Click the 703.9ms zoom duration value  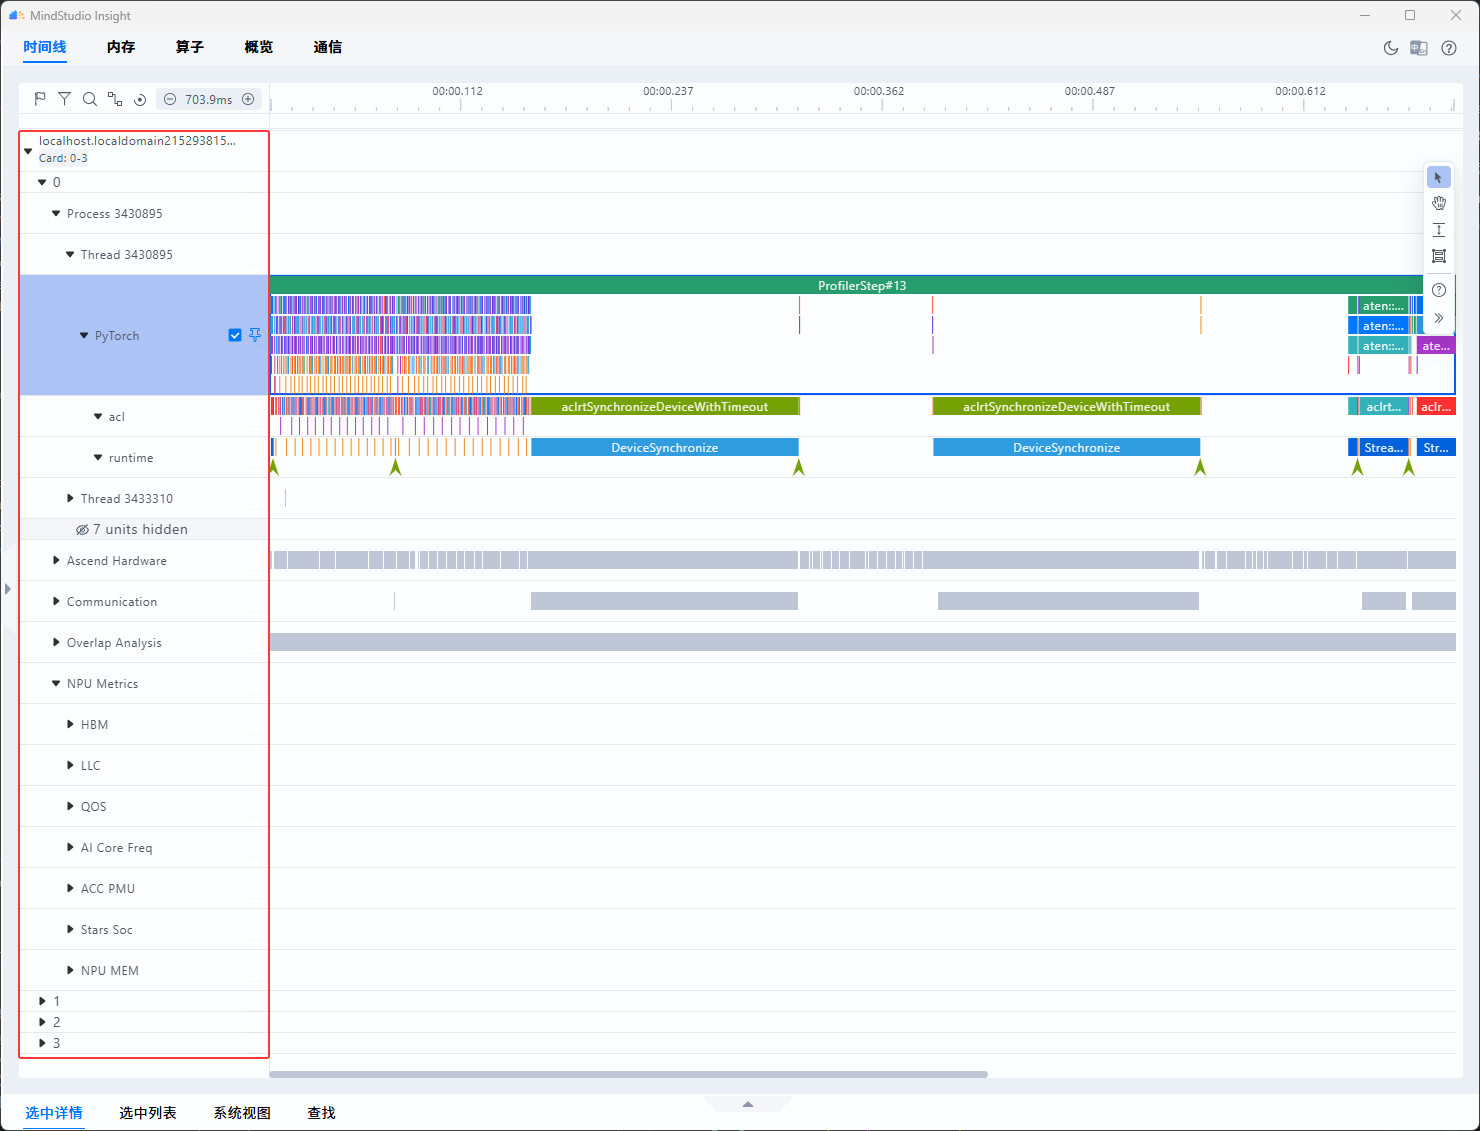(x=208, y=99)
